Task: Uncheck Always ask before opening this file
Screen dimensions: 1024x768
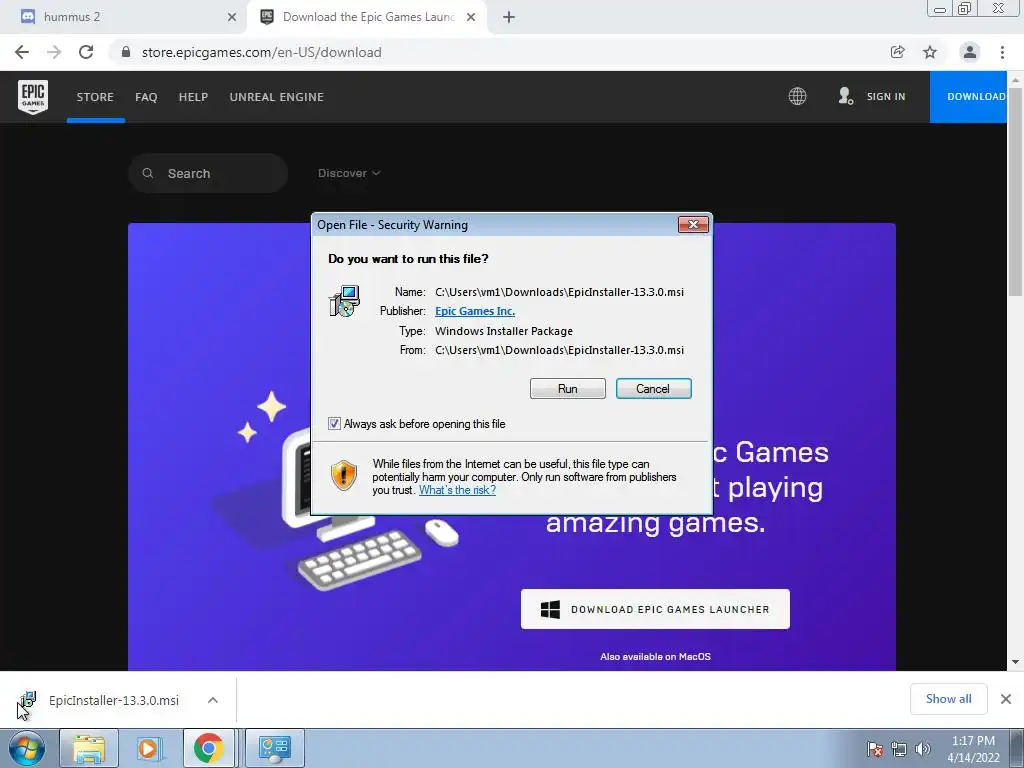Action: click(x=334, y=424)
